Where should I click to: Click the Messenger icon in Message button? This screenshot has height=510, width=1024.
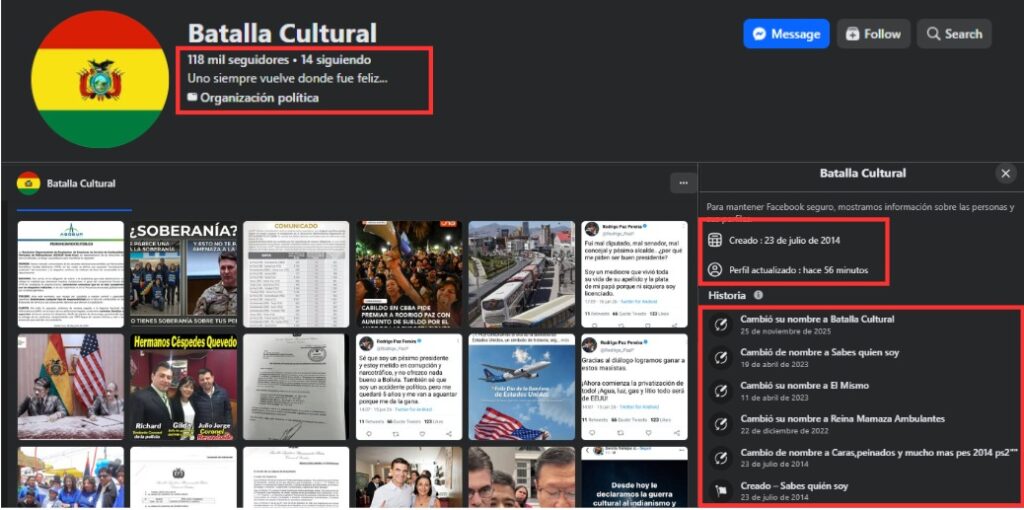[x=759, y=34]
